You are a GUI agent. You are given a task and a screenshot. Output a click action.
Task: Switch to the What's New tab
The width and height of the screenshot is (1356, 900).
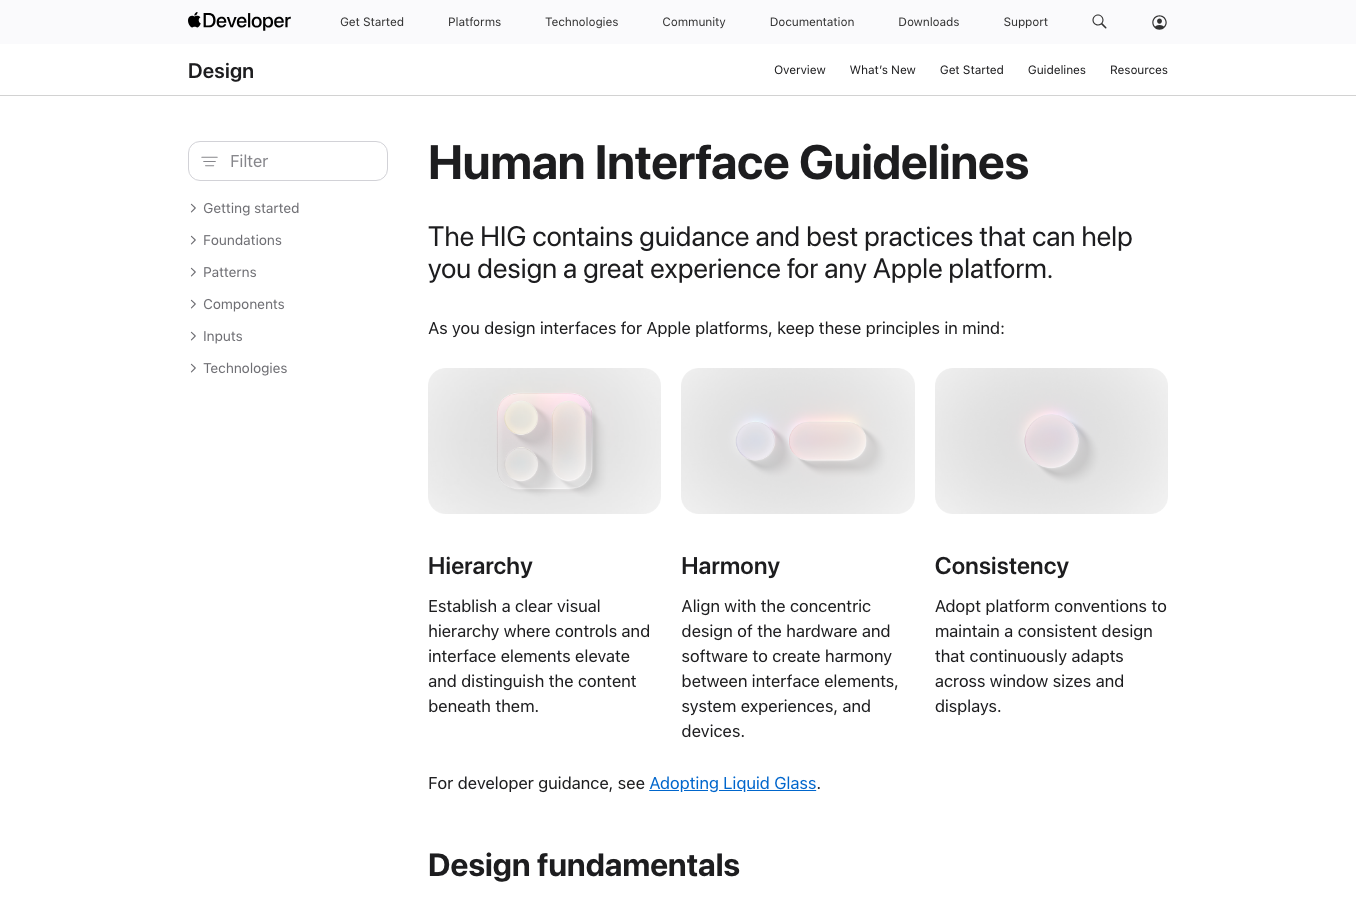(882, 70)
